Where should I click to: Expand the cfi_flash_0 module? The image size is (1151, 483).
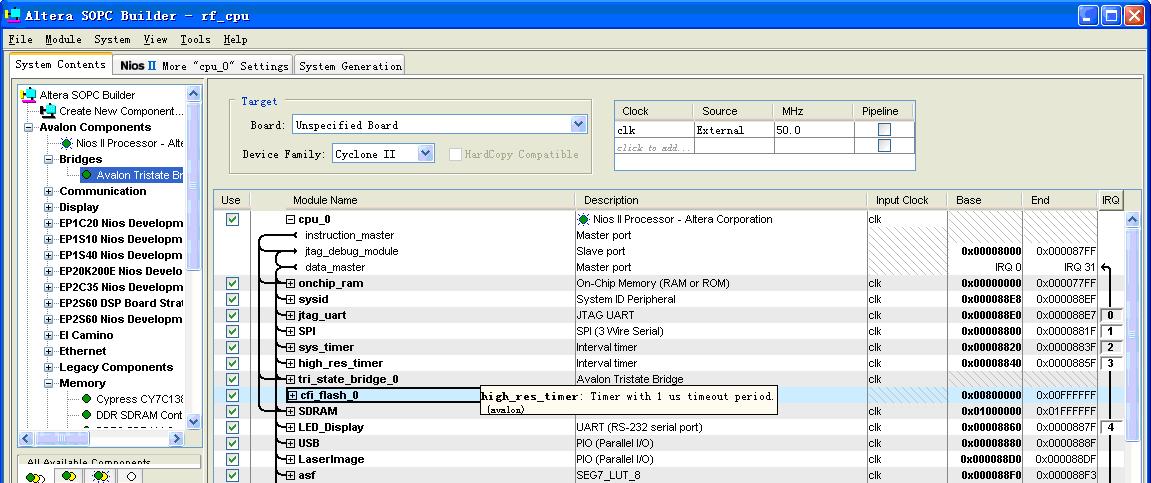(x=292, y=396)
